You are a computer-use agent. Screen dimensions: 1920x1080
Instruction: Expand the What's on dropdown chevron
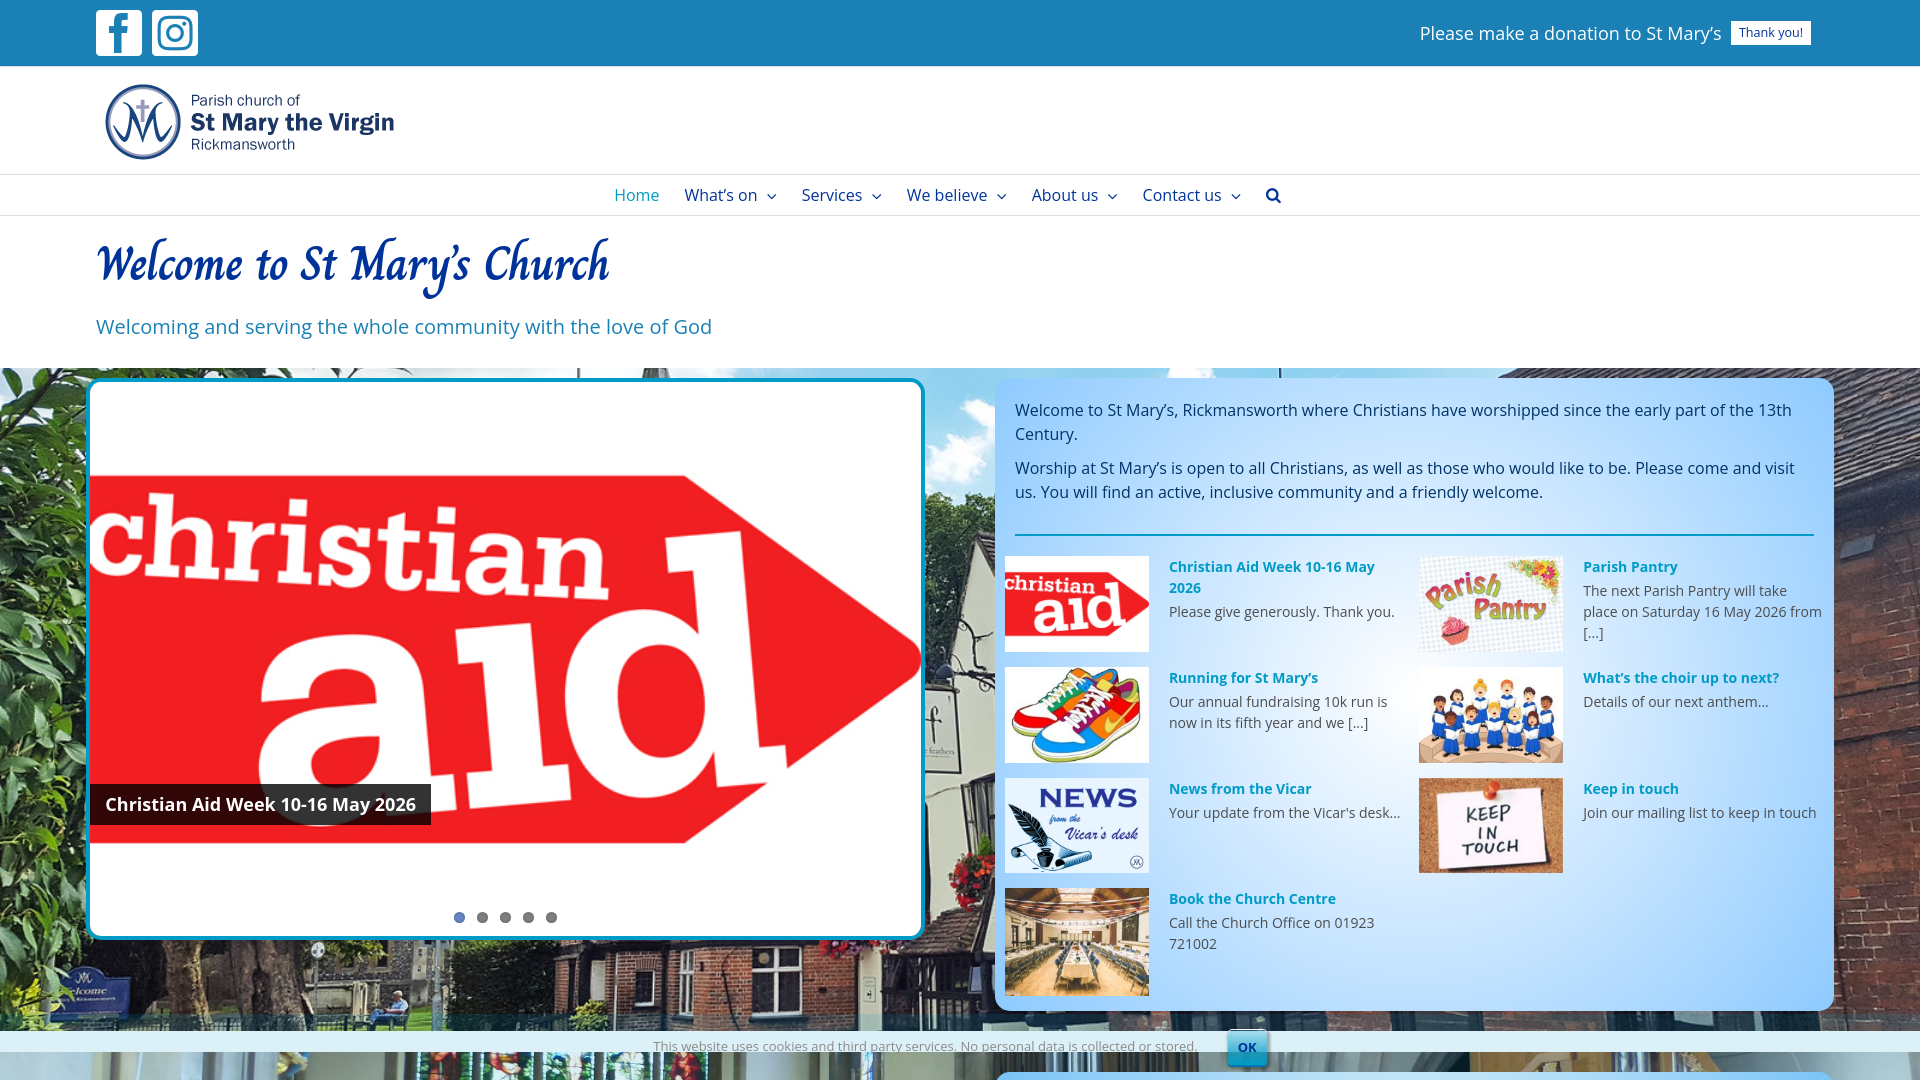pos(771,196)
